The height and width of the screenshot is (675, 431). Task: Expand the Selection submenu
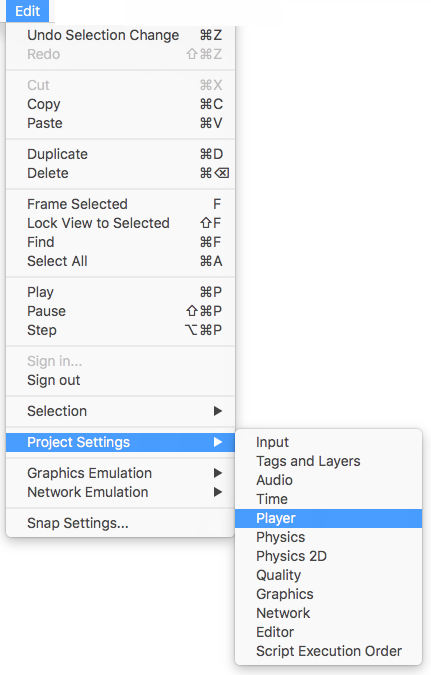tap(121, 411)
